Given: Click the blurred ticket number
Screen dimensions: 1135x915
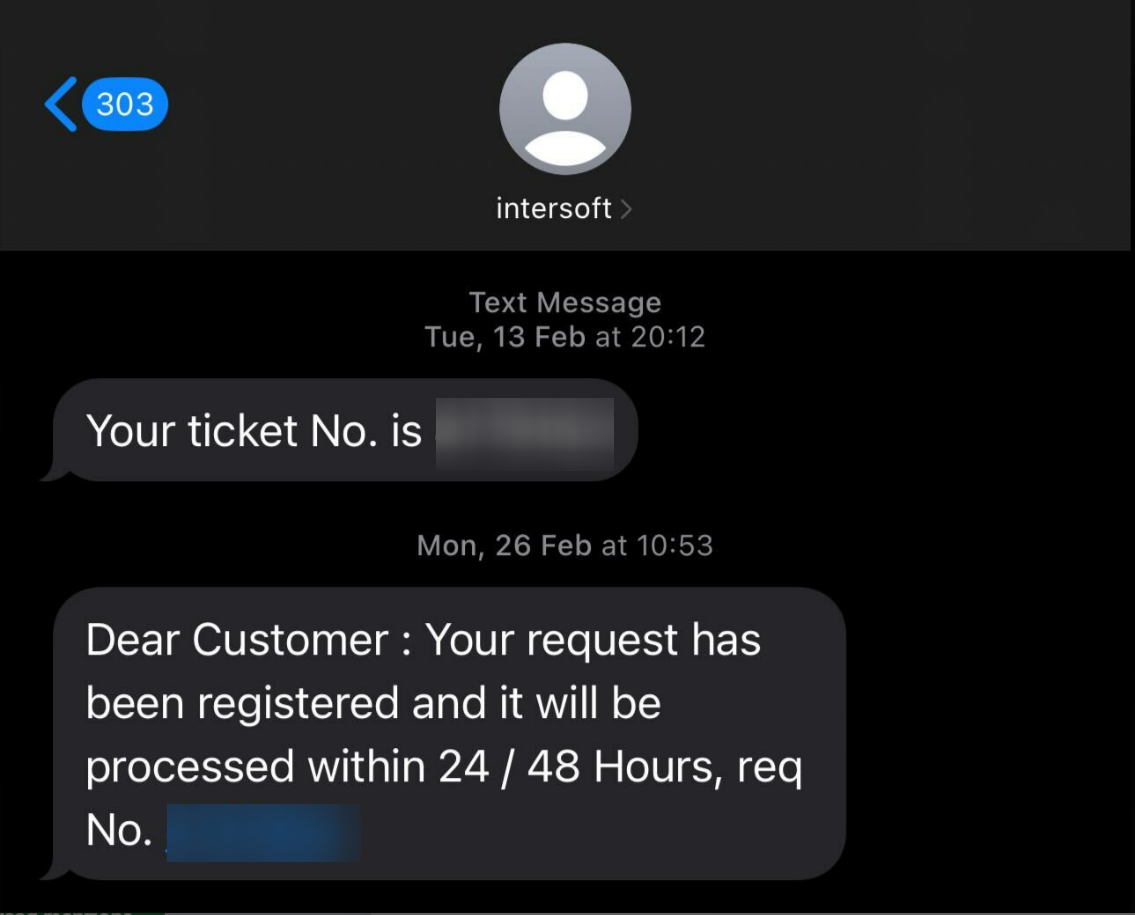Looking at the screenshot, I should [525, 433].
